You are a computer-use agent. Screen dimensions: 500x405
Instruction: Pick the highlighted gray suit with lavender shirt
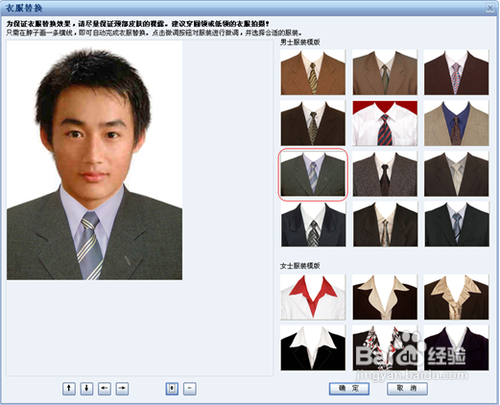313,174
